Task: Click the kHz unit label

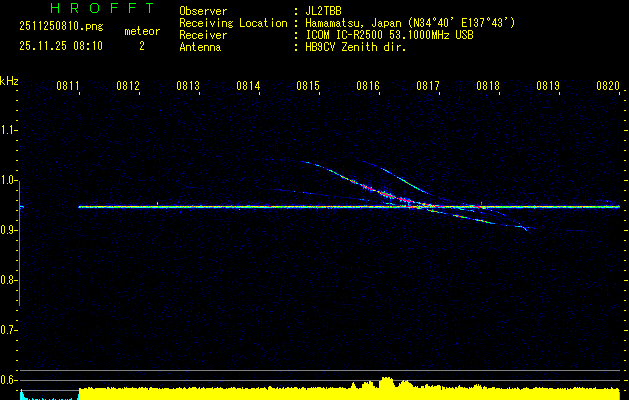Action: click(x=9, y=80)
